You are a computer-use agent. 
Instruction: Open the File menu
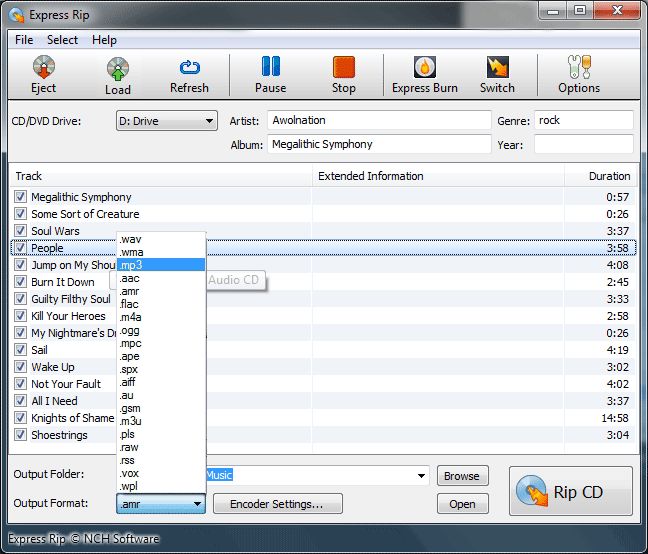coord(24,40)
